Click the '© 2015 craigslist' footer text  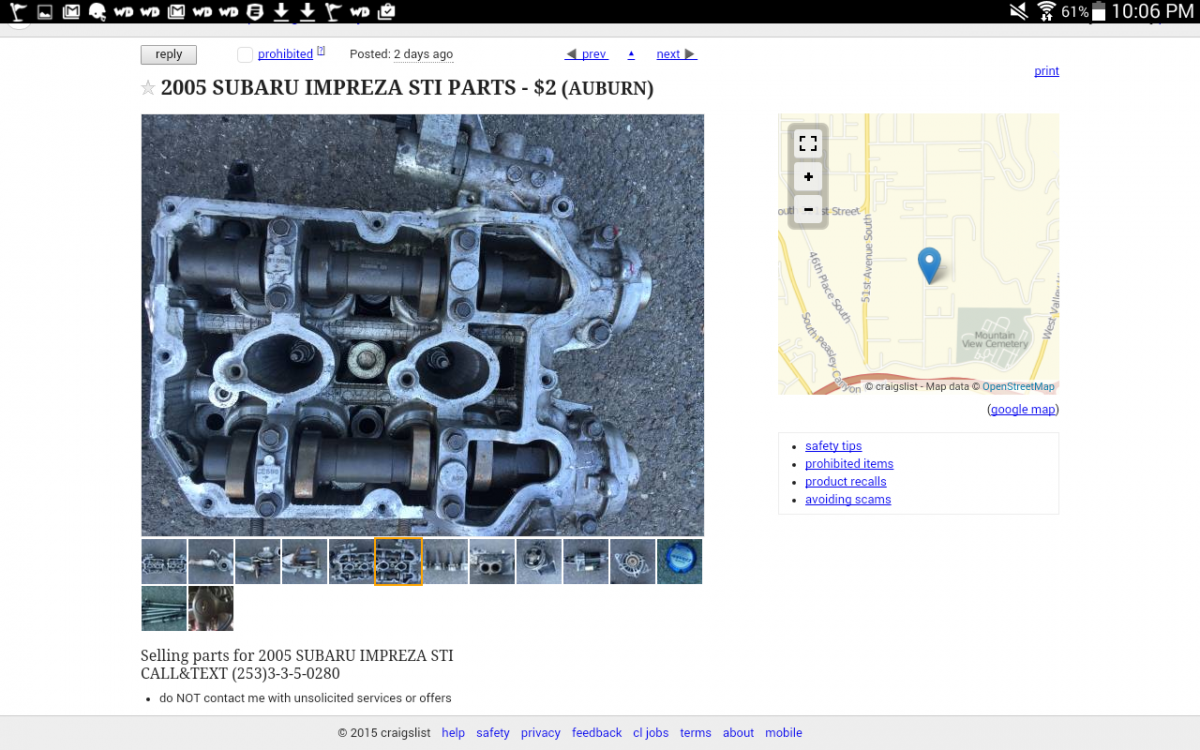384,733
